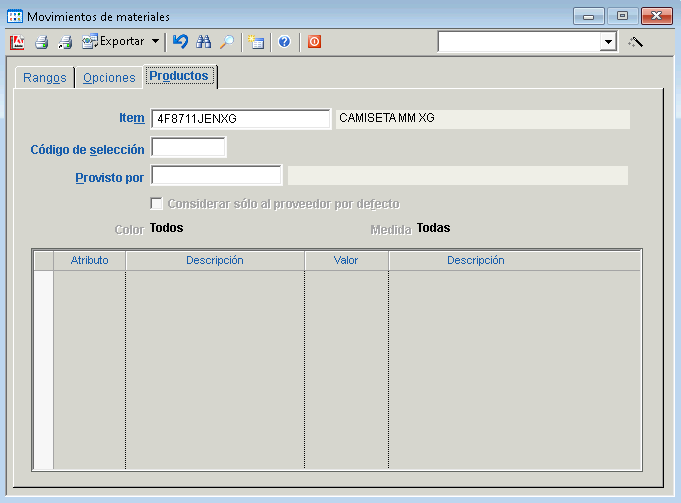
Task: Click the Atributo column header
Action: [x=89, y=260]
